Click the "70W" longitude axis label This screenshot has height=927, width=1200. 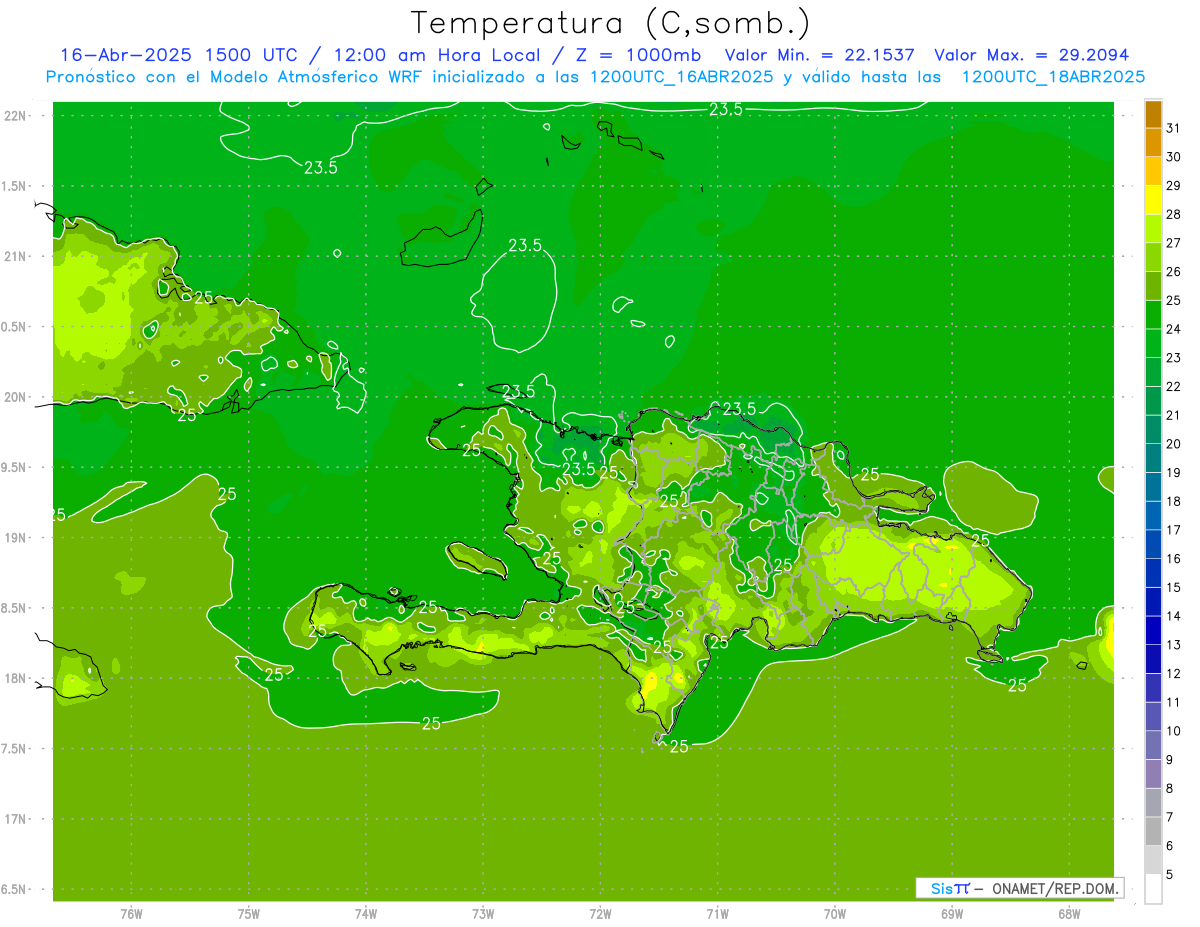click(x=835, y=914)
